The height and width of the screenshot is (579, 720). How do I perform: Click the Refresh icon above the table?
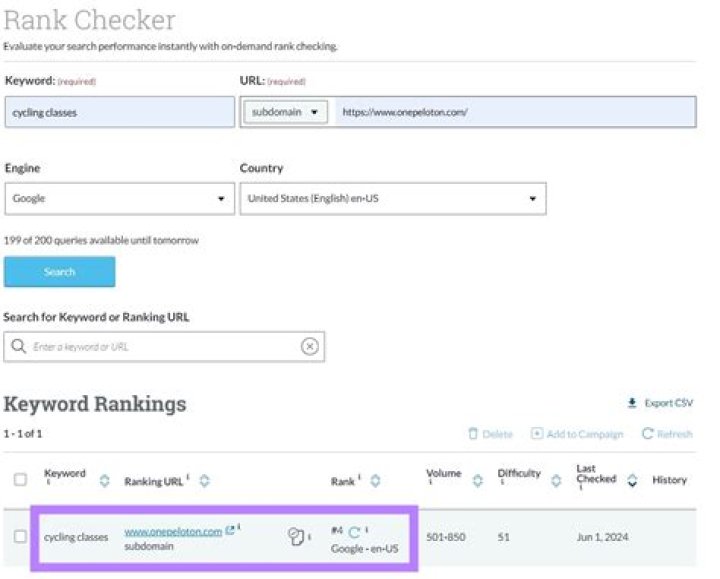(648, 434)
